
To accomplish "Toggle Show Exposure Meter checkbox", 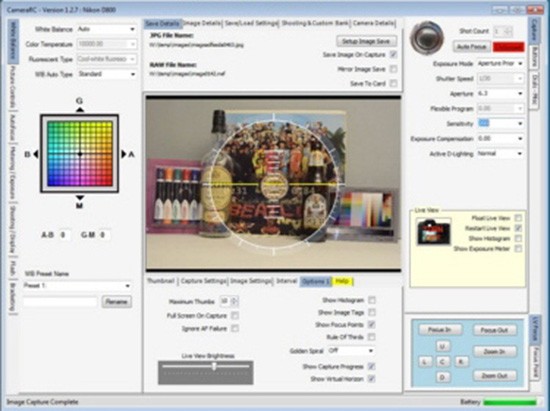I will coord(518,249).
